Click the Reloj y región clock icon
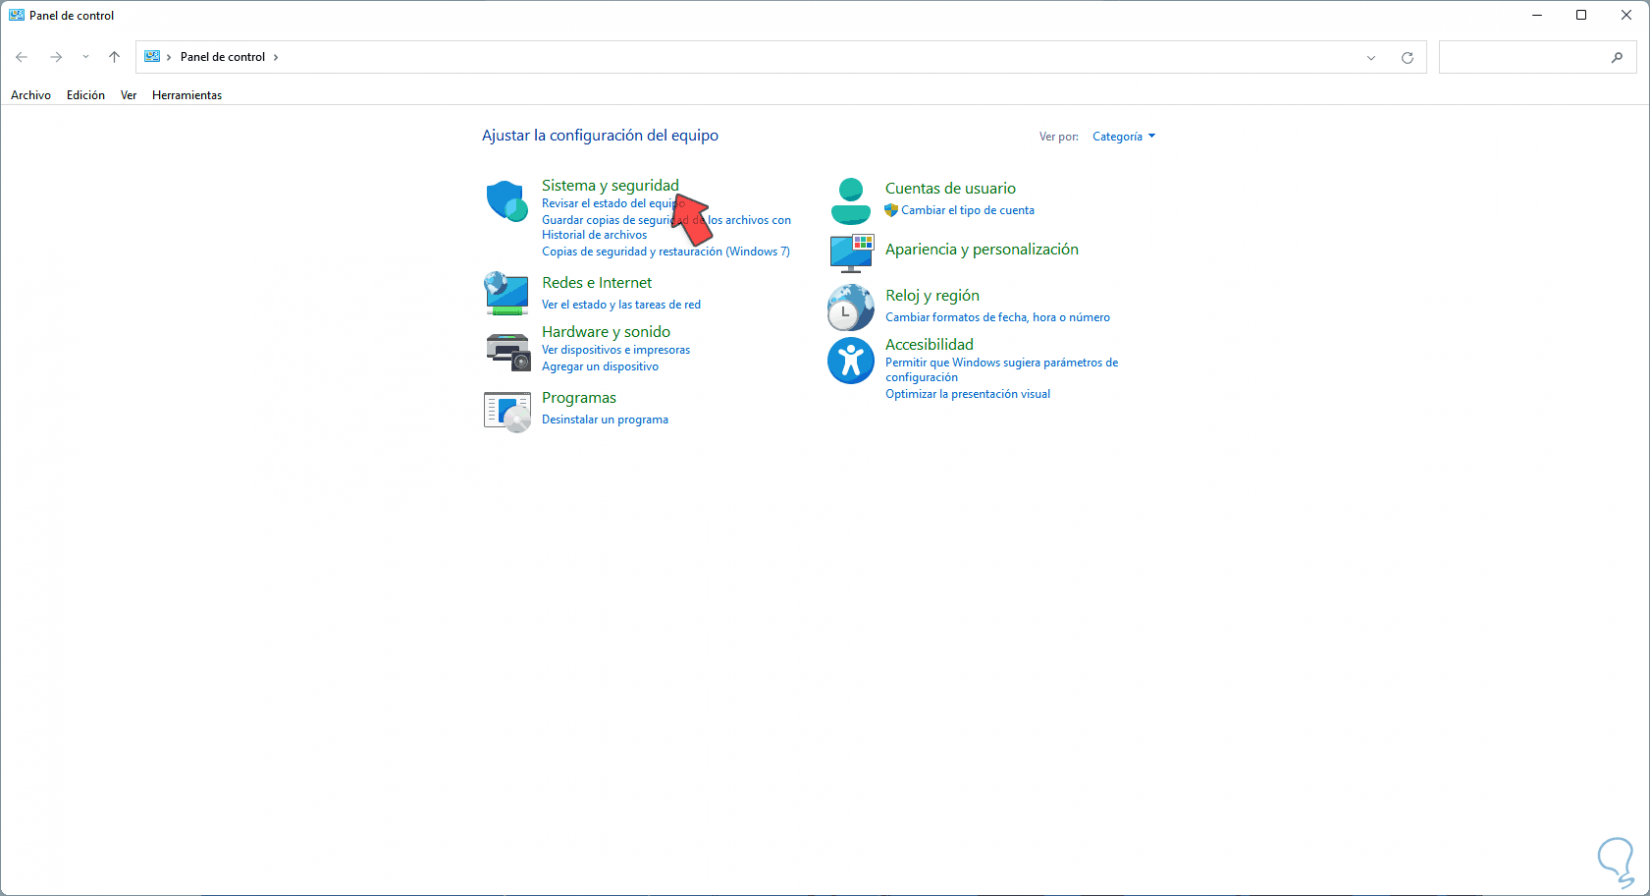Viewport: 1650px width, 896px height. coord(851,307)
